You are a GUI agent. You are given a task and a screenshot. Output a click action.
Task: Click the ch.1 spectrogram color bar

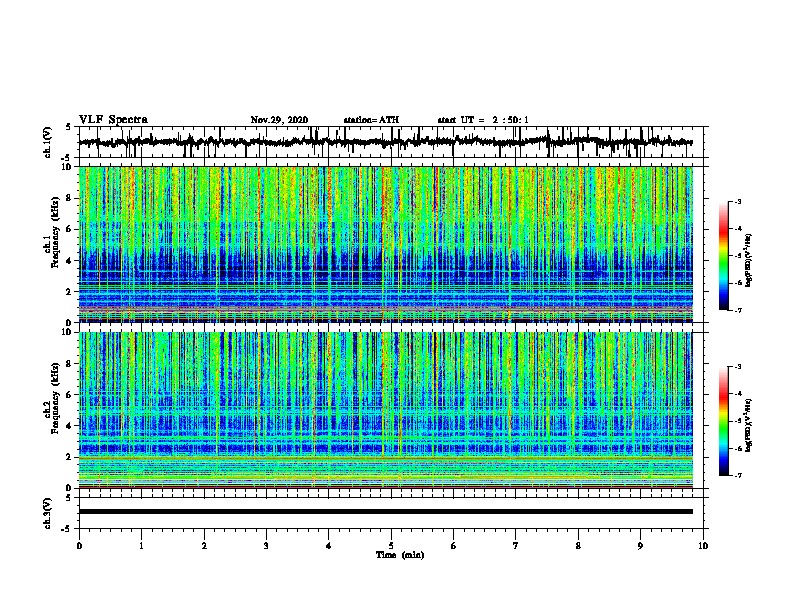point(723,256)
